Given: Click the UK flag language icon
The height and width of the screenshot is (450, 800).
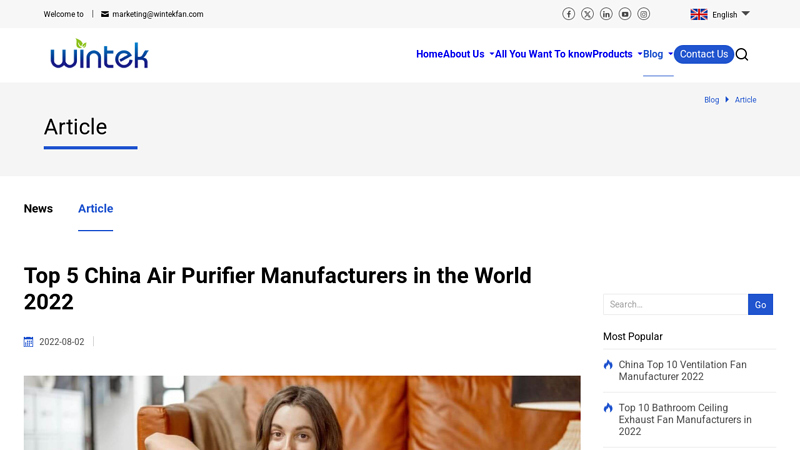Looking at the screenshot, I should 699,14.
